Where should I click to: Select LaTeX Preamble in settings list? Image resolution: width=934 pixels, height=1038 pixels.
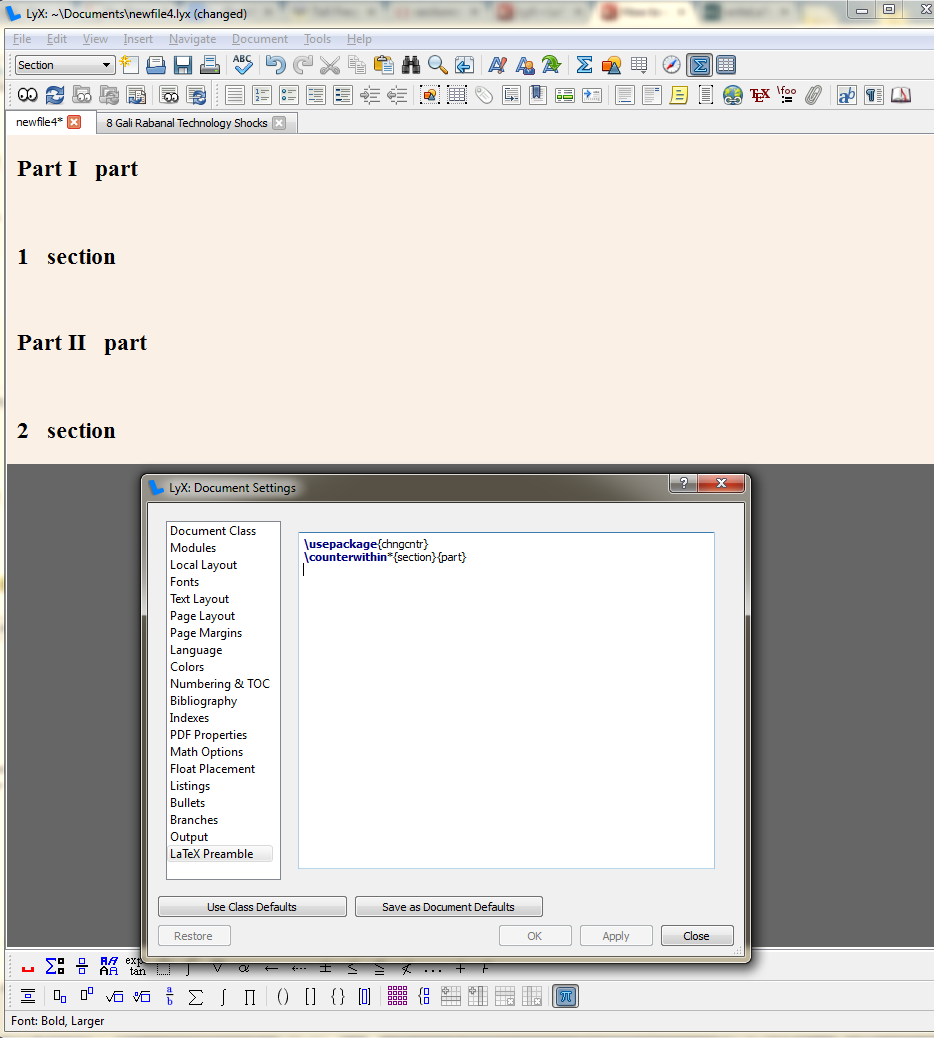tap(220, 854)
